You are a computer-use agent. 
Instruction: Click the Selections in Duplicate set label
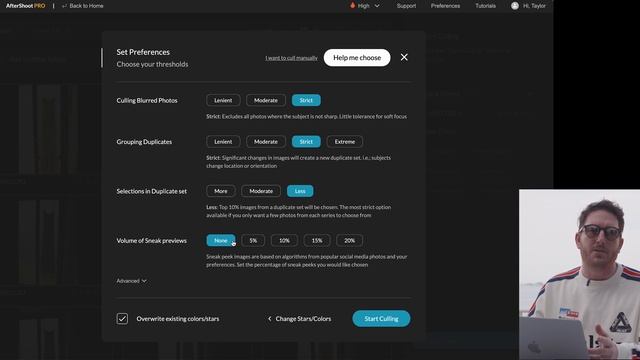pos(151,191)
